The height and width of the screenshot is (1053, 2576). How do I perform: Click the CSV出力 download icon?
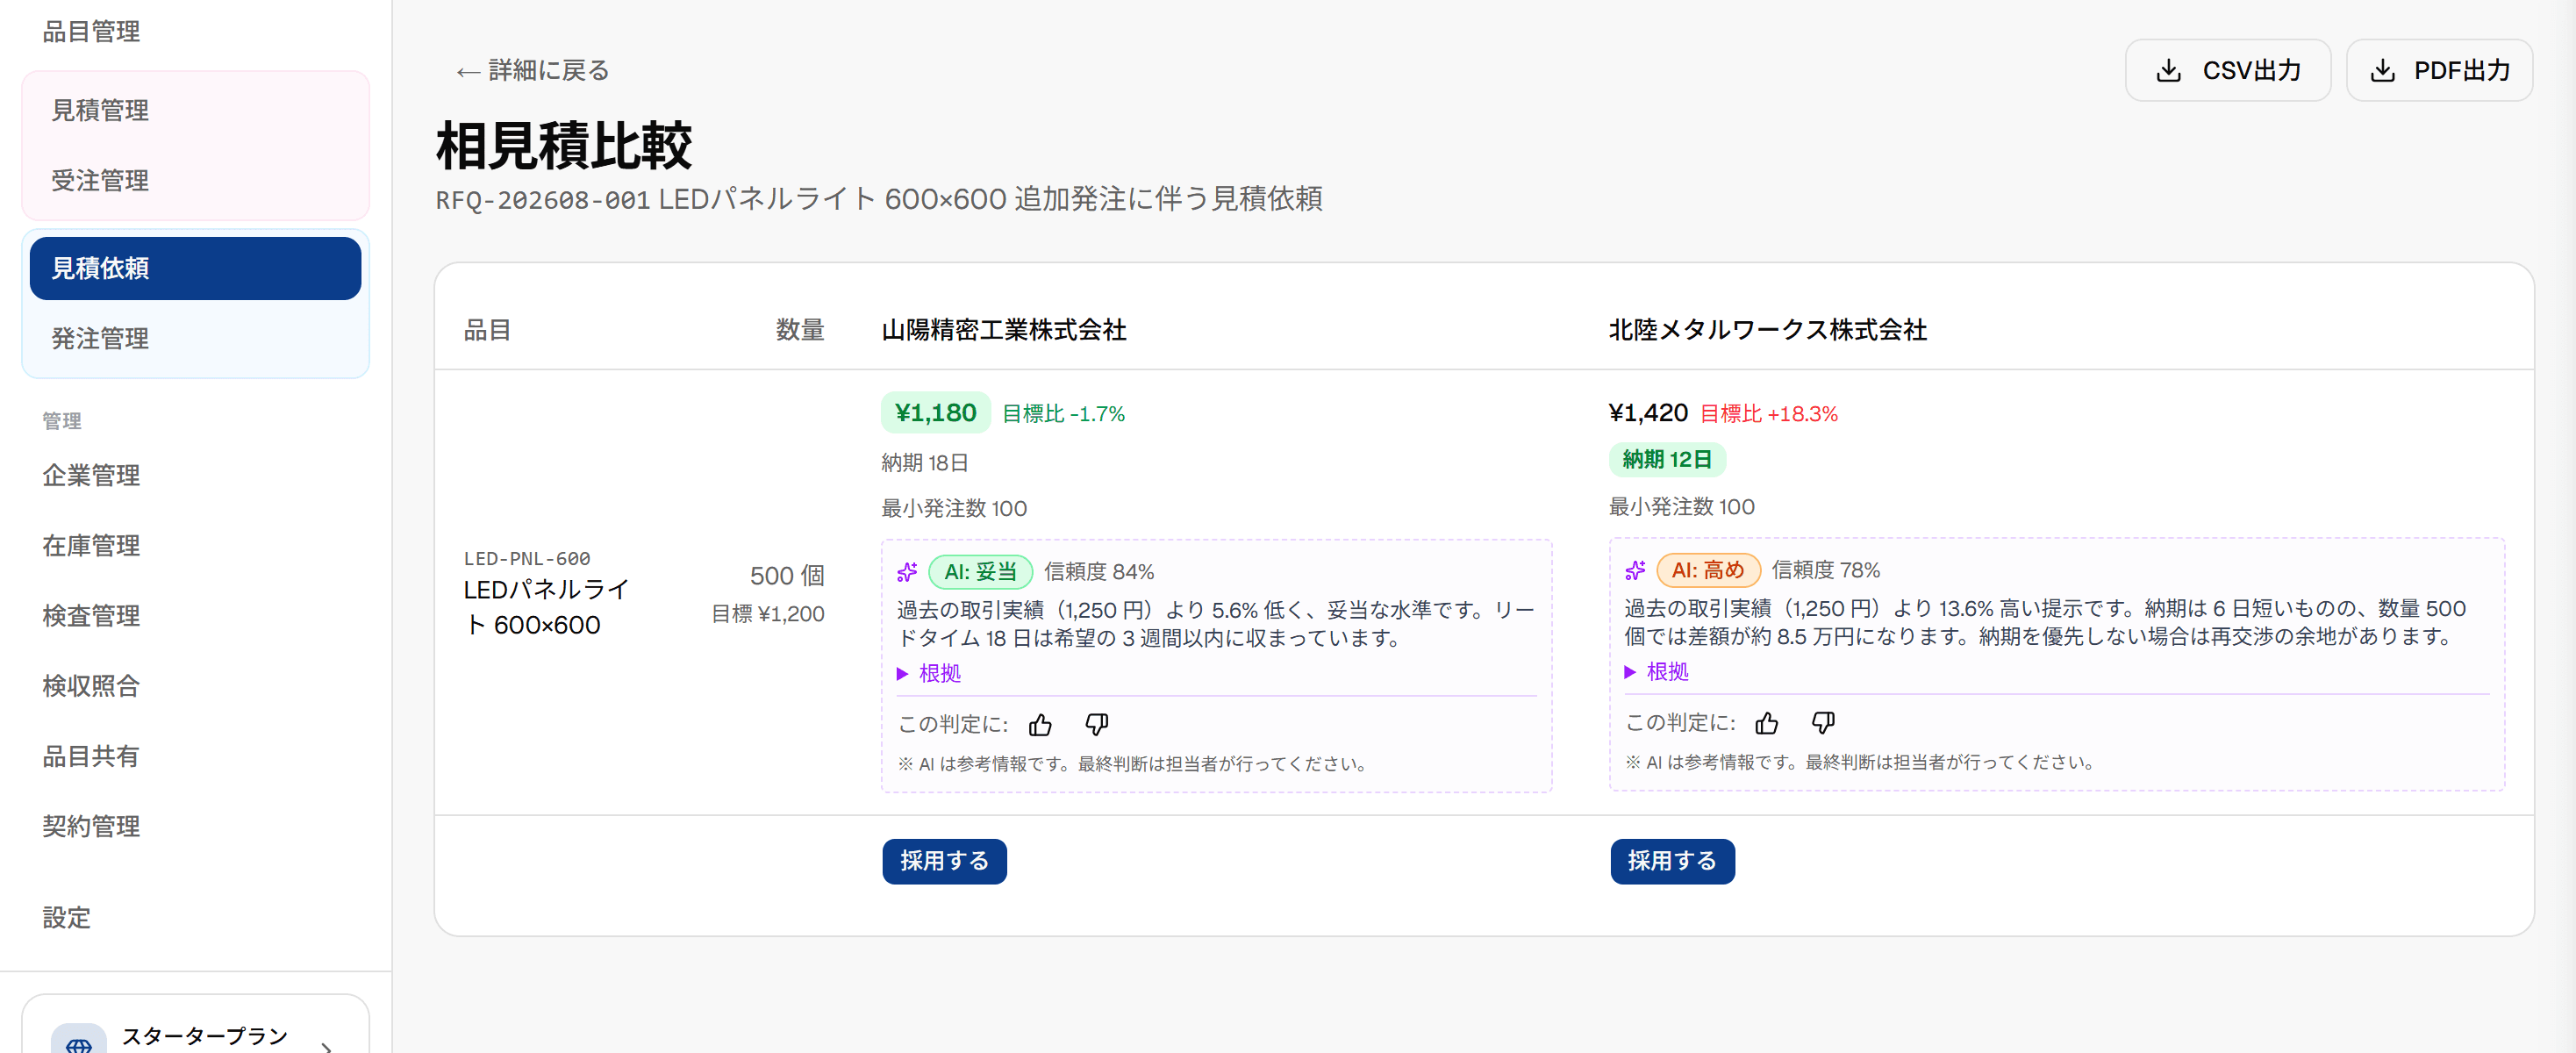pyautogui.click(x=2168, y=70)
